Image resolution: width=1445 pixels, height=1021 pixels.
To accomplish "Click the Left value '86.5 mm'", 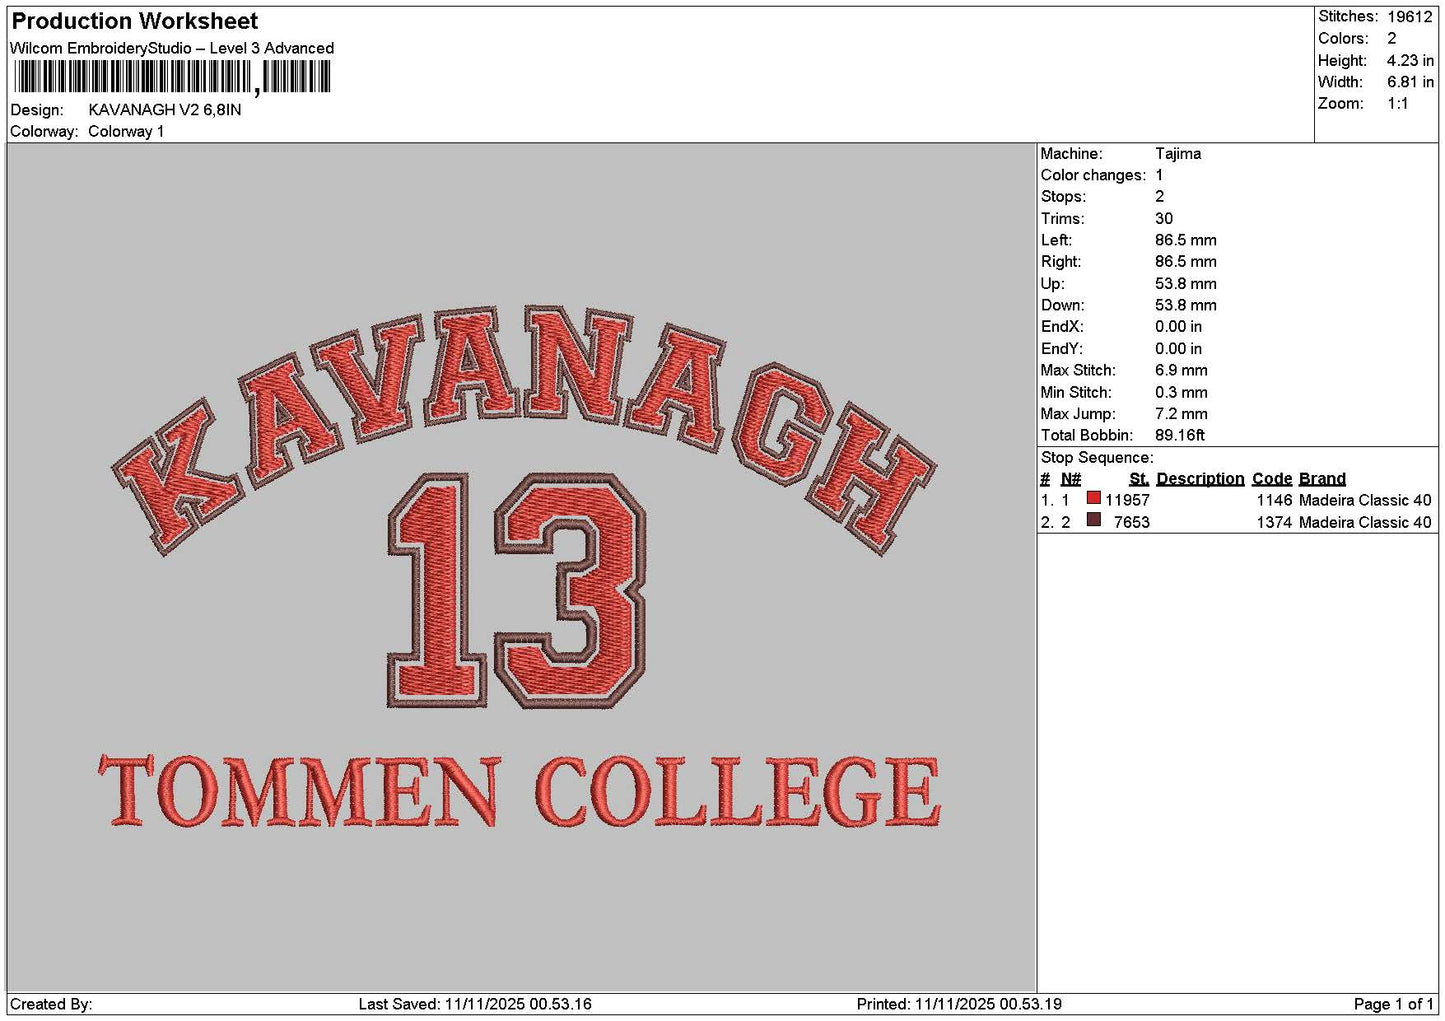I will point(1186,241).
